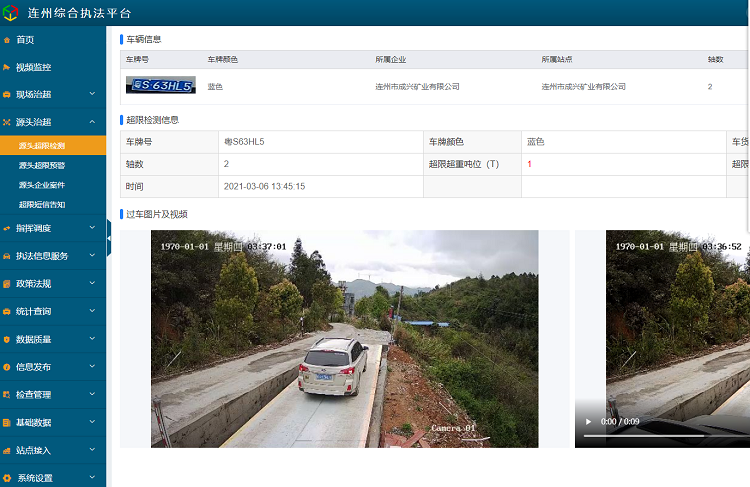Click the 首页 home icon

pyautogui.click(x=8, y=40)
